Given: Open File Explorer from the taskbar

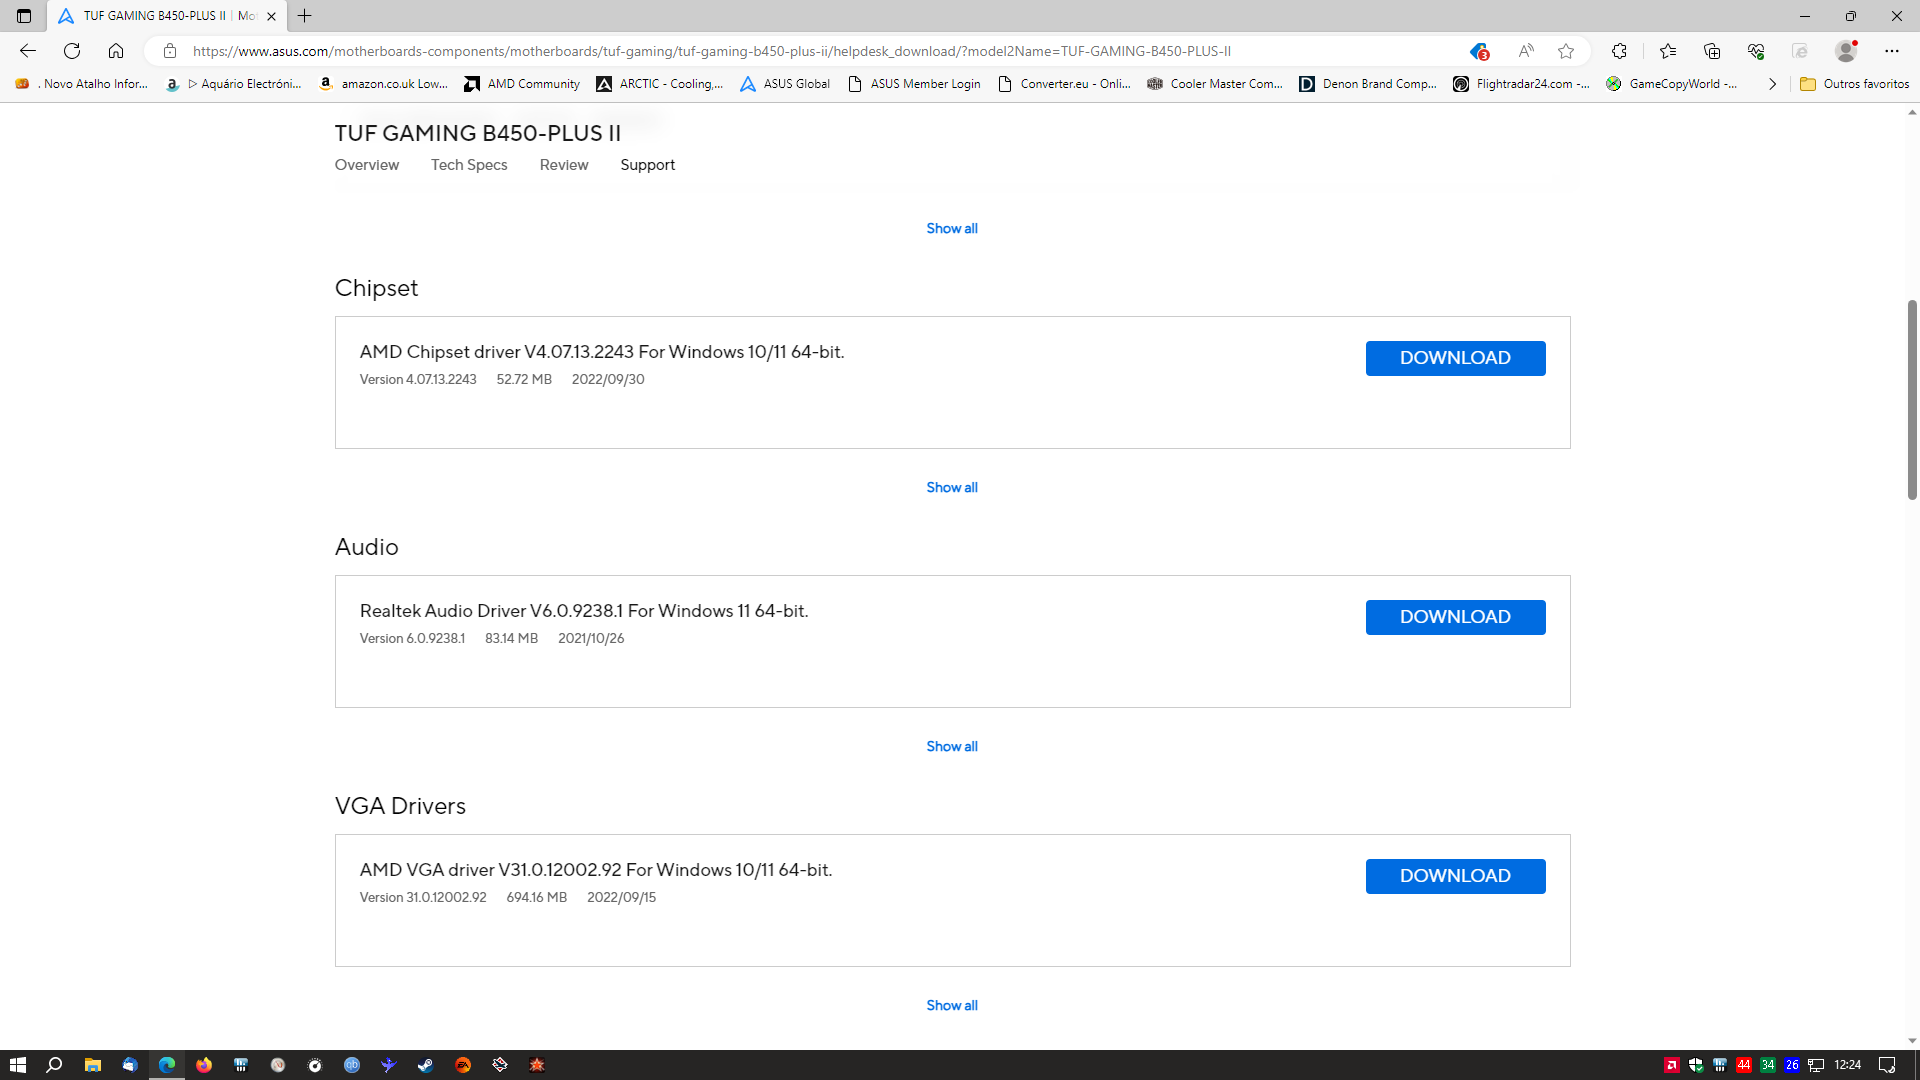Looking at the screenshot, I should [x=92, y=1065].
